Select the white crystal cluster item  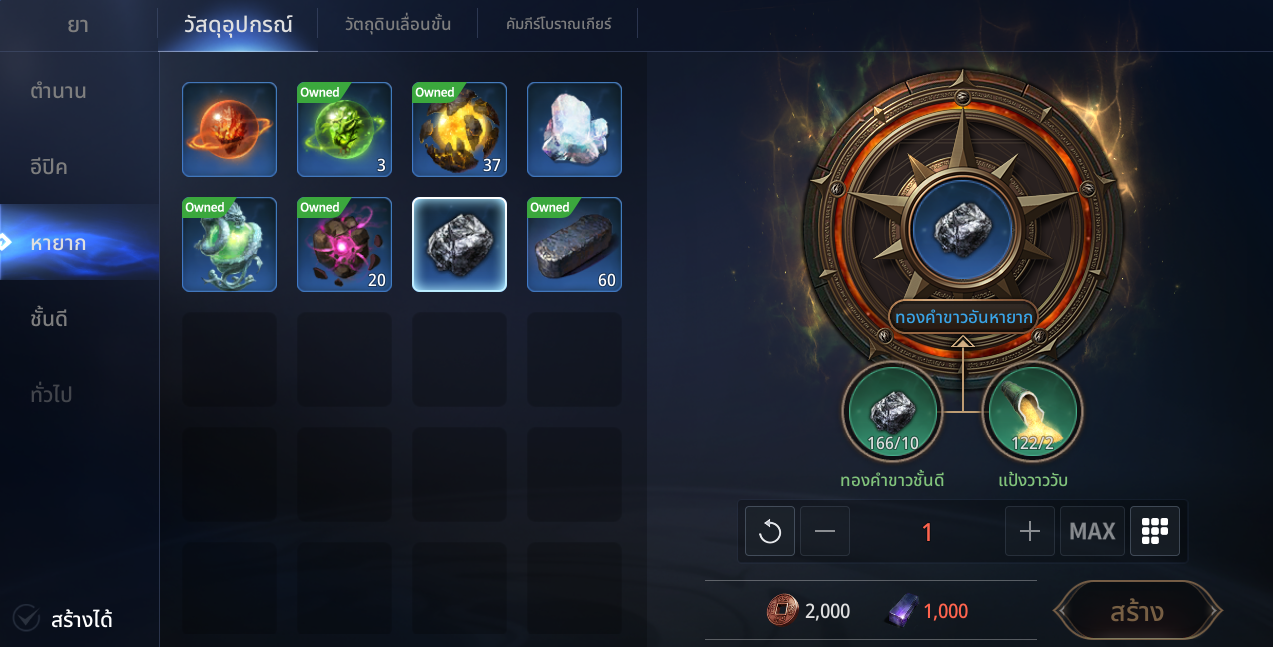[574, 129]
